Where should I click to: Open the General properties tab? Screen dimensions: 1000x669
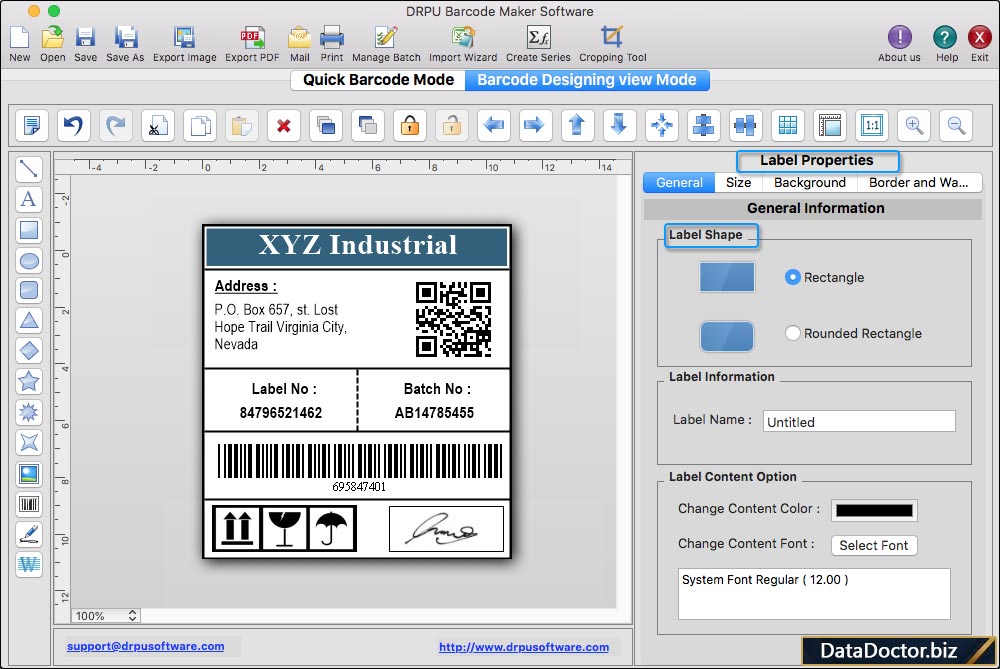click(x=679, y=182)
